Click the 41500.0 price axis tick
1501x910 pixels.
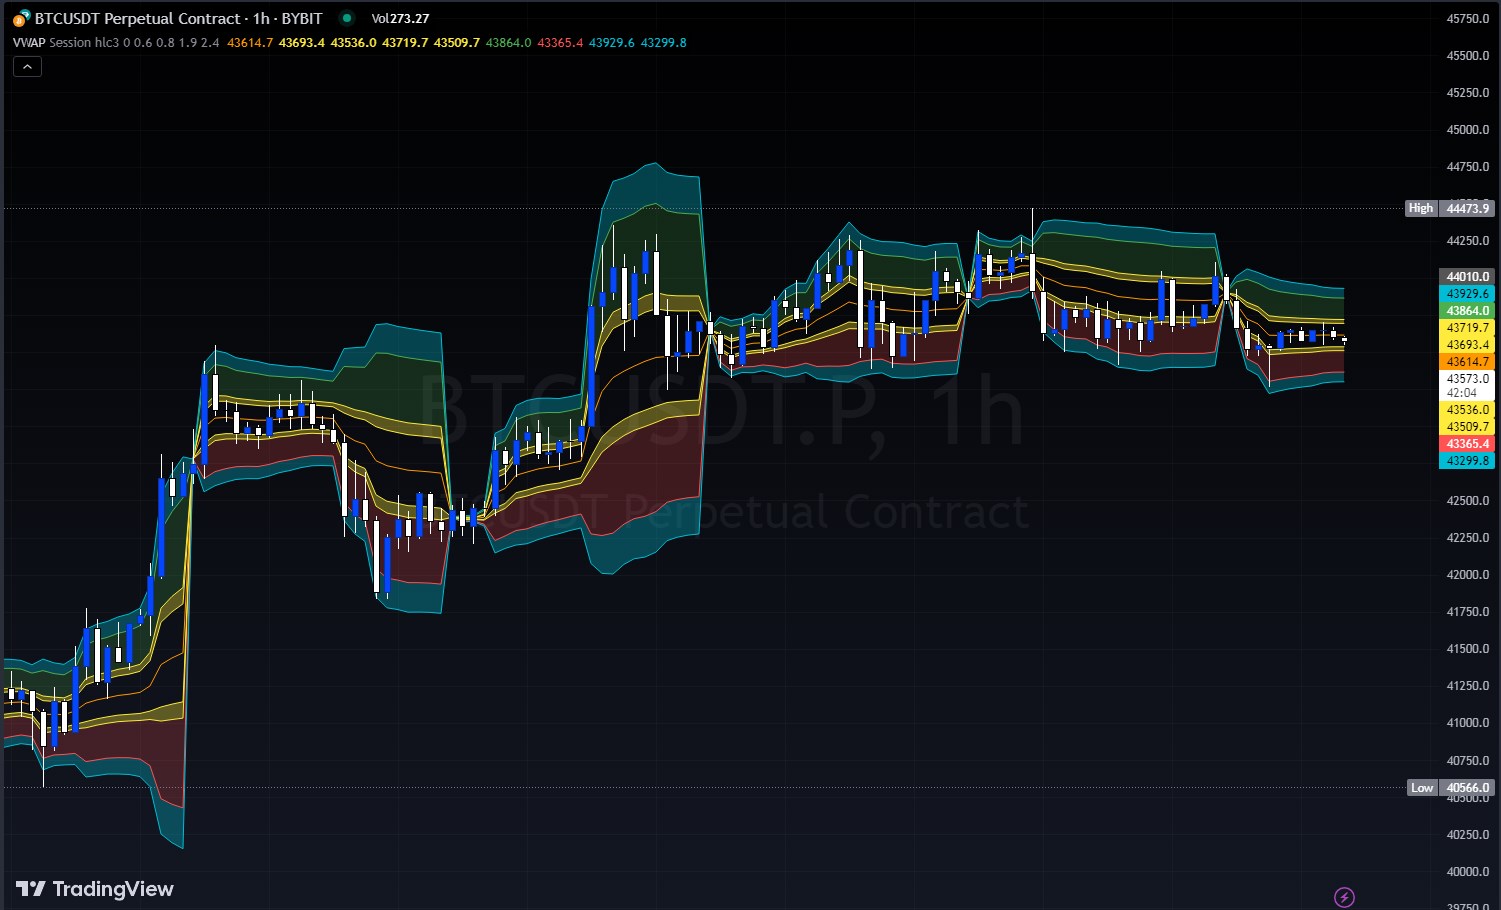[x=1468, y=649]
